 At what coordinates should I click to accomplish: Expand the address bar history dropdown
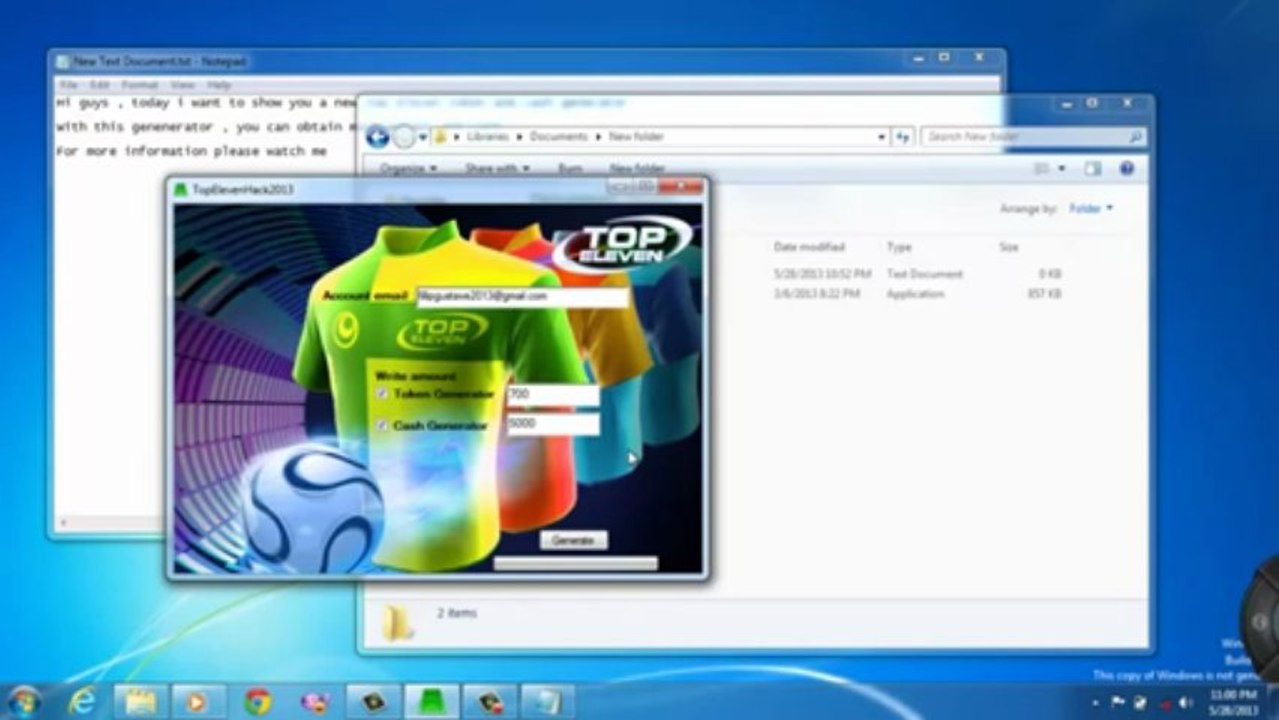882,136
